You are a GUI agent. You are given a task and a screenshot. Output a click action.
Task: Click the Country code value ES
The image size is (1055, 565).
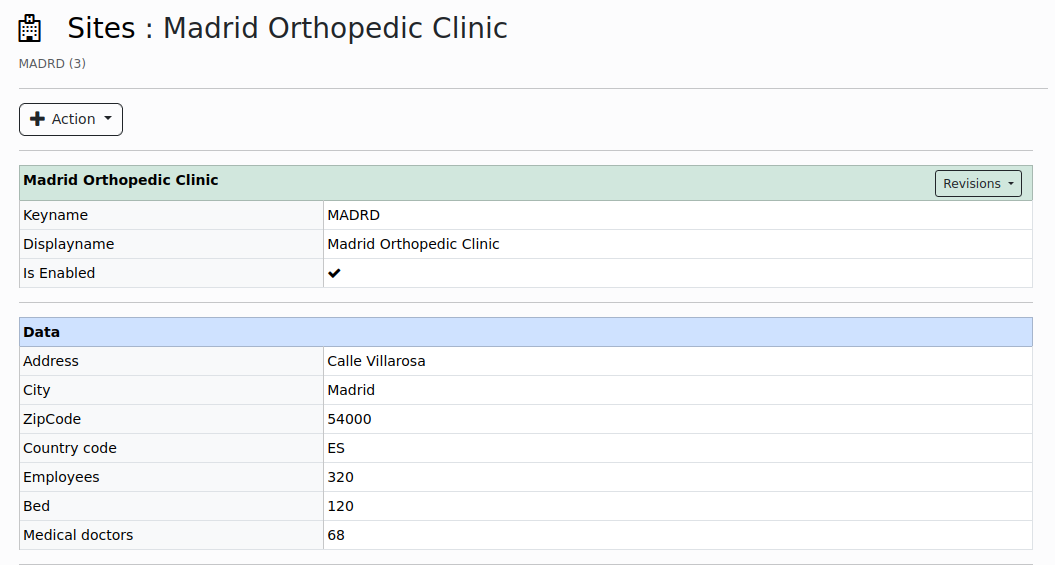(336, 448)
